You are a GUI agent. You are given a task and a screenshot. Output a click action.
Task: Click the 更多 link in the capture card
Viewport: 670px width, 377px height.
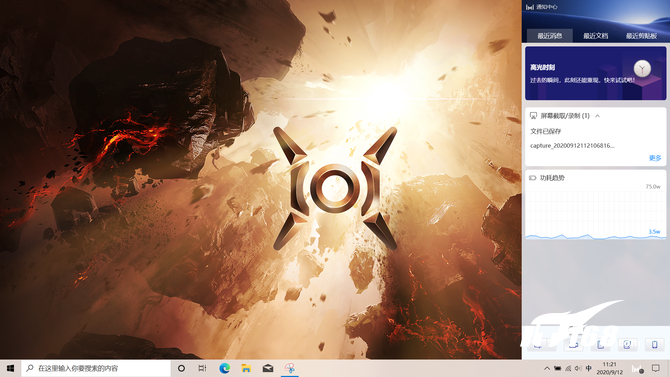[655, 158]
